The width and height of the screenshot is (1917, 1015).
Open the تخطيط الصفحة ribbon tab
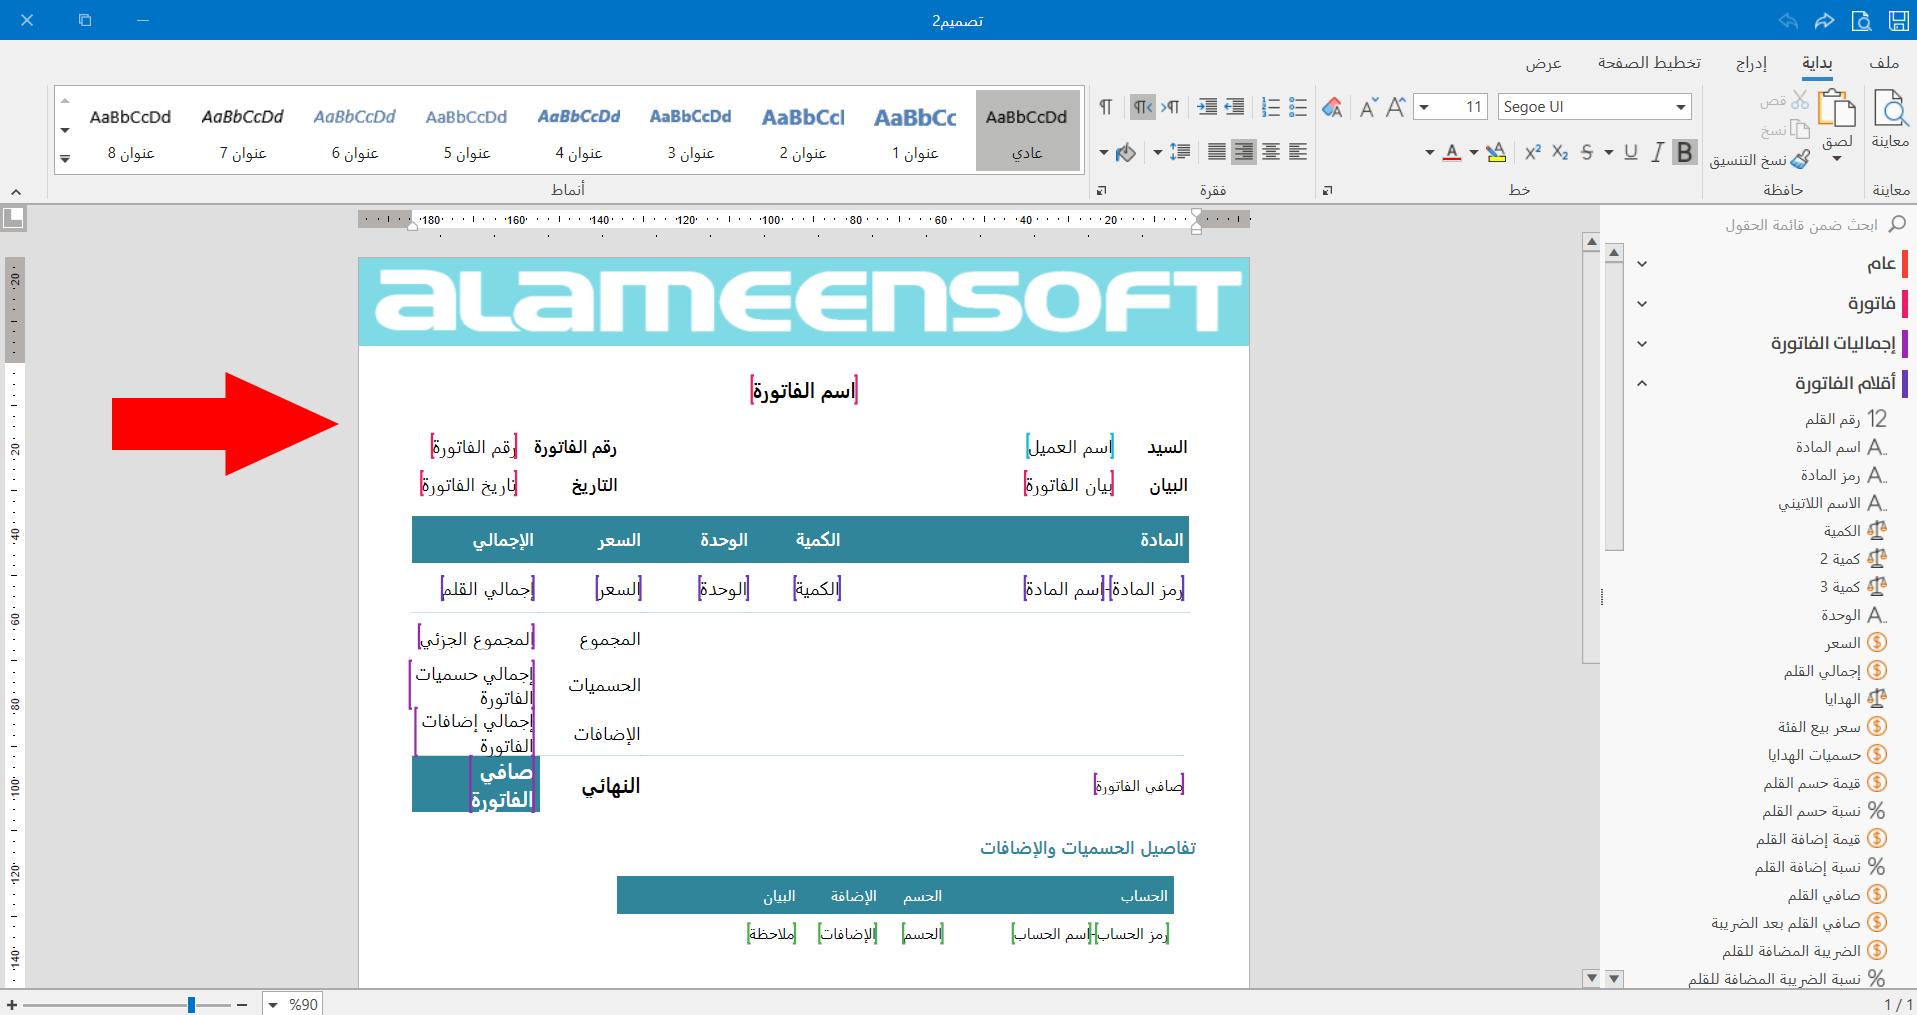(x=1649, y=63)
